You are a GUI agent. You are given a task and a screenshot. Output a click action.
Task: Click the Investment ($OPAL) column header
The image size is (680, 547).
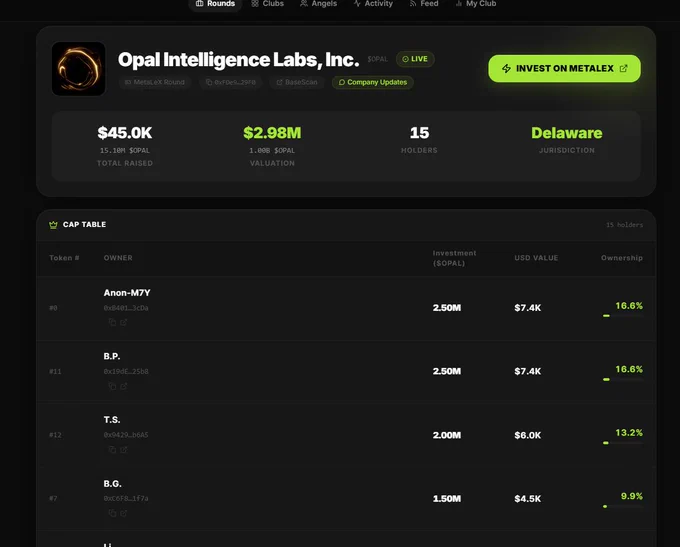coord(454,258)
